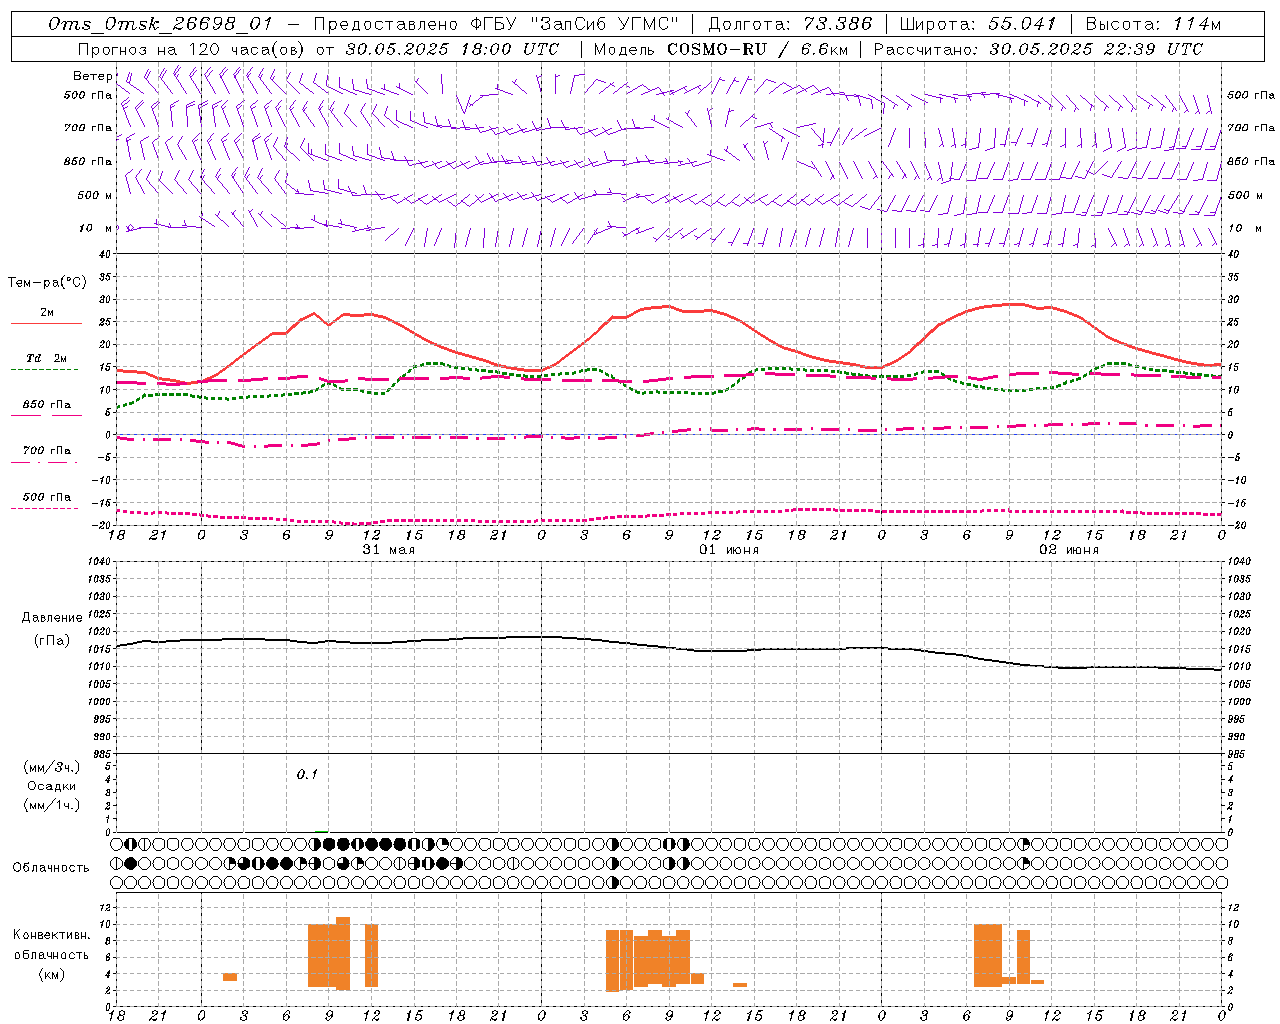The width and height of the screenshot is (1280, 1024).
Task: Click the narrow tall orange bar at 10h on 02 июня
Action: tap(1023, 957)
